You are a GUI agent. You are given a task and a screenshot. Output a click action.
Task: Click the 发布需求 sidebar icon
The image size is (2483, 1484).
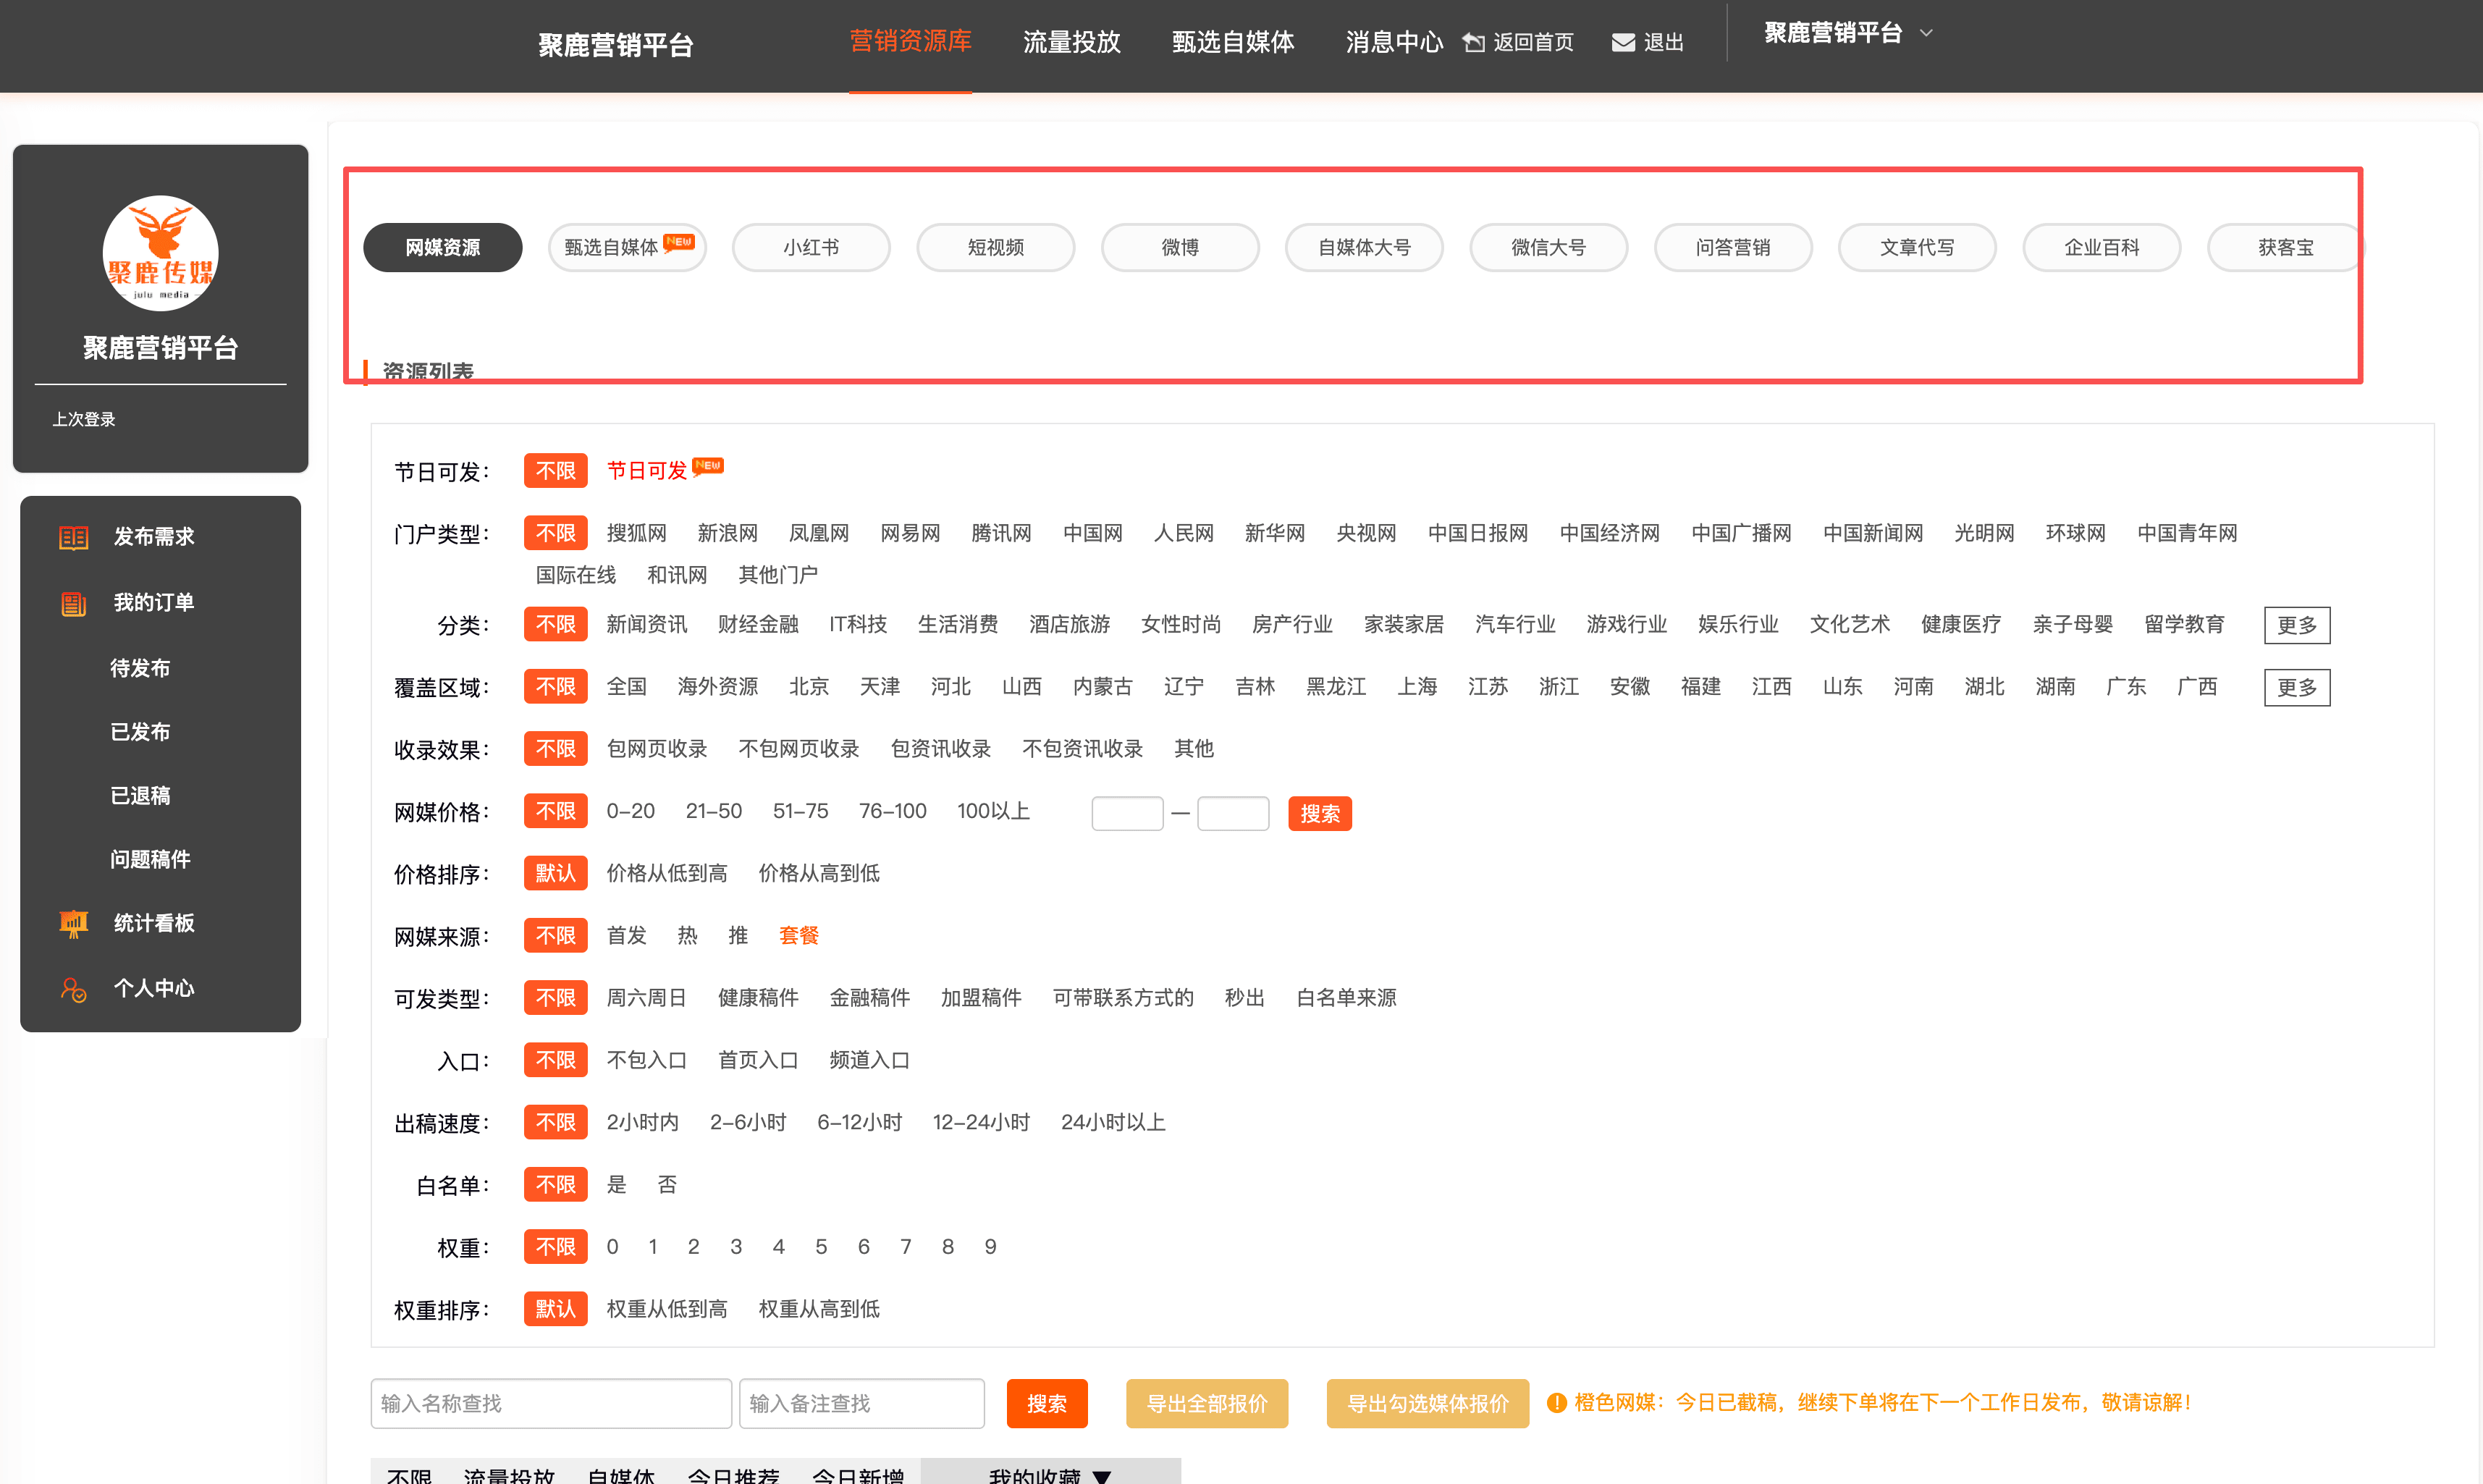click(x=73, y=537)
